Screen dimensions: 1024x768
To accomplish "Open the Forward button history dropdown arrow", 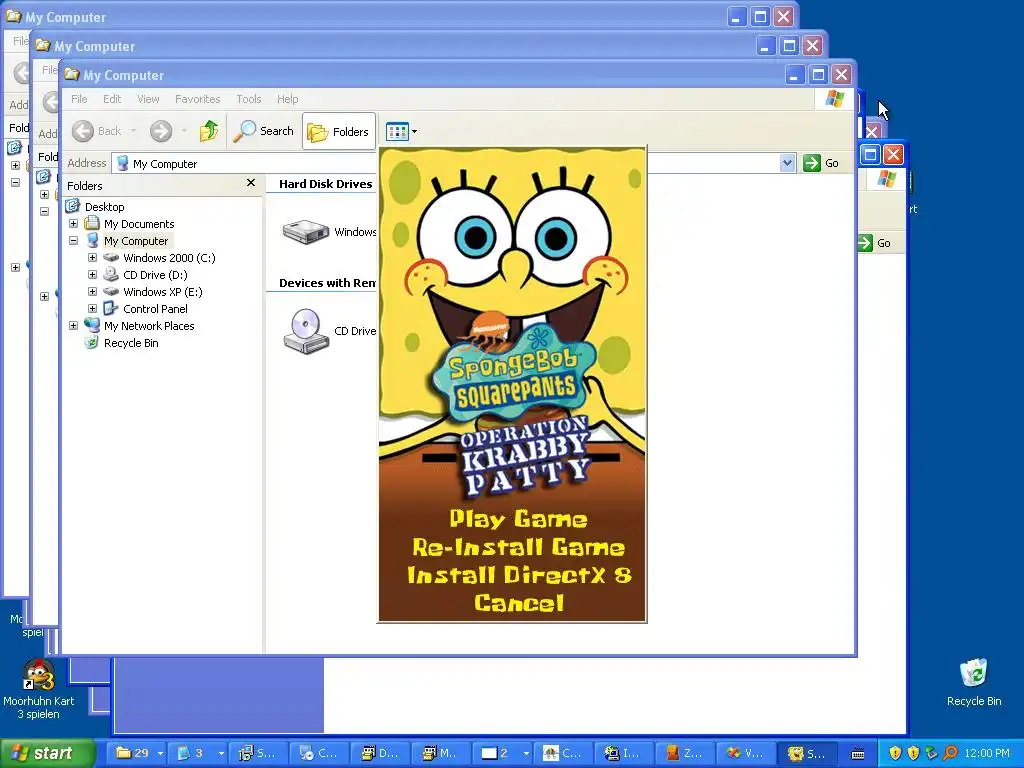I will (x=184, y=131).
